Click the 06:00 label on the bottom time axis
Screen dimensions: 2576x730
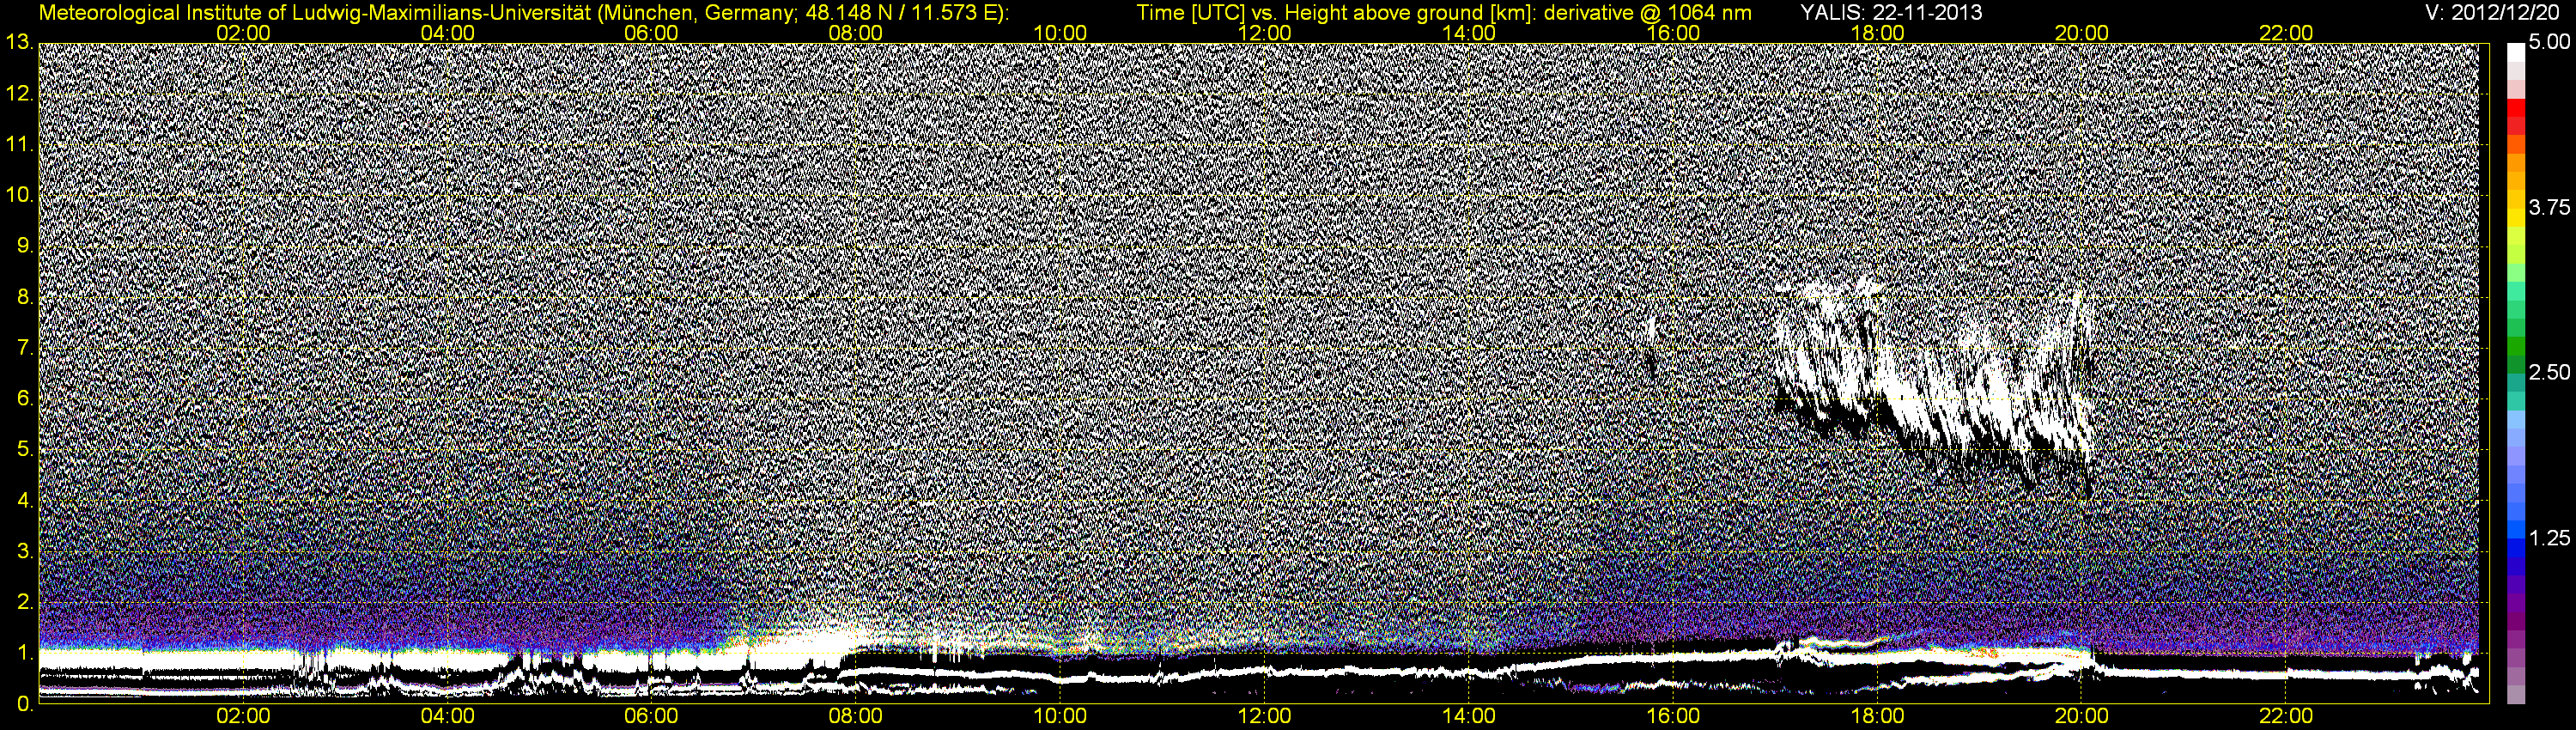(x=652, y=717)
